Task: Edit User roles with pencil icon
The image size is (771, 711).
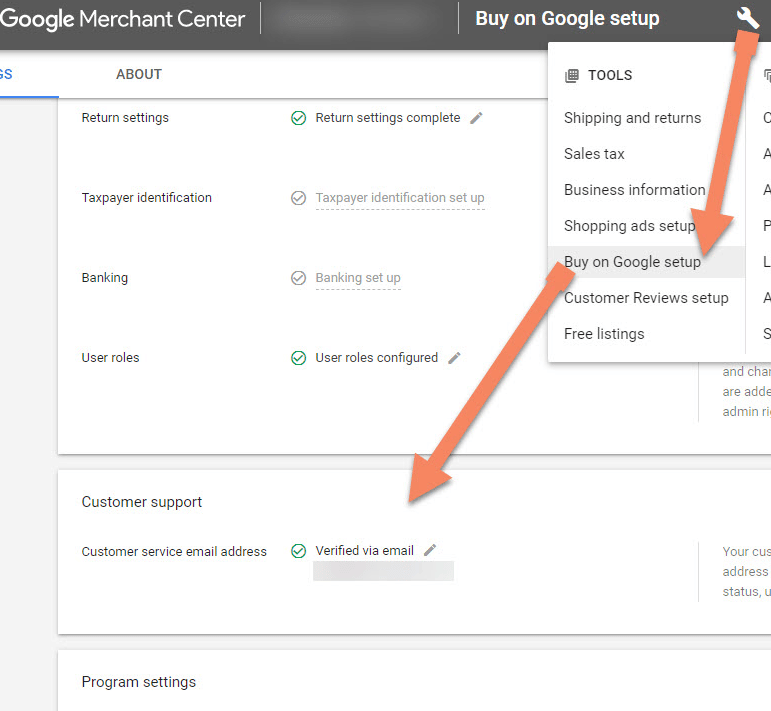Action: (454, 358)
